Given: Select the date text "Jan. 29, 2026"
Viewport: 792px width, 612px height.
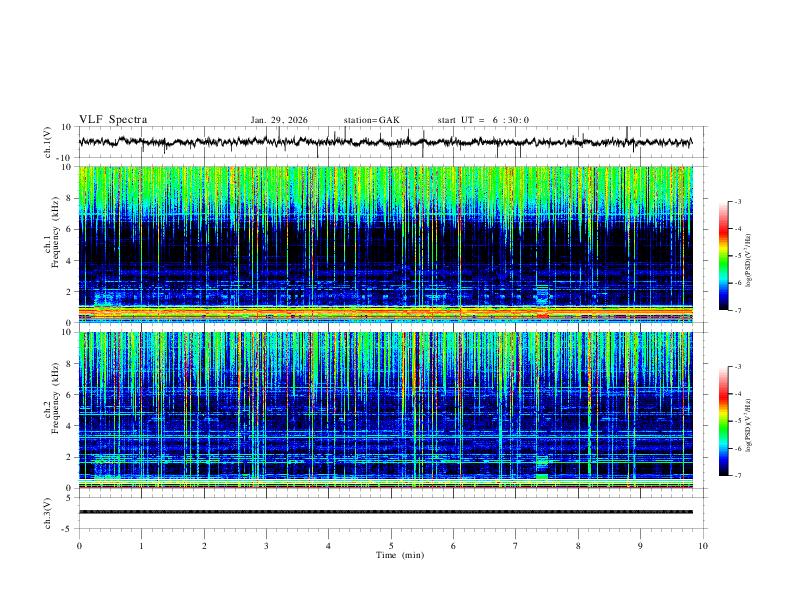Looking at the screenshot, I should click(279, 120).
